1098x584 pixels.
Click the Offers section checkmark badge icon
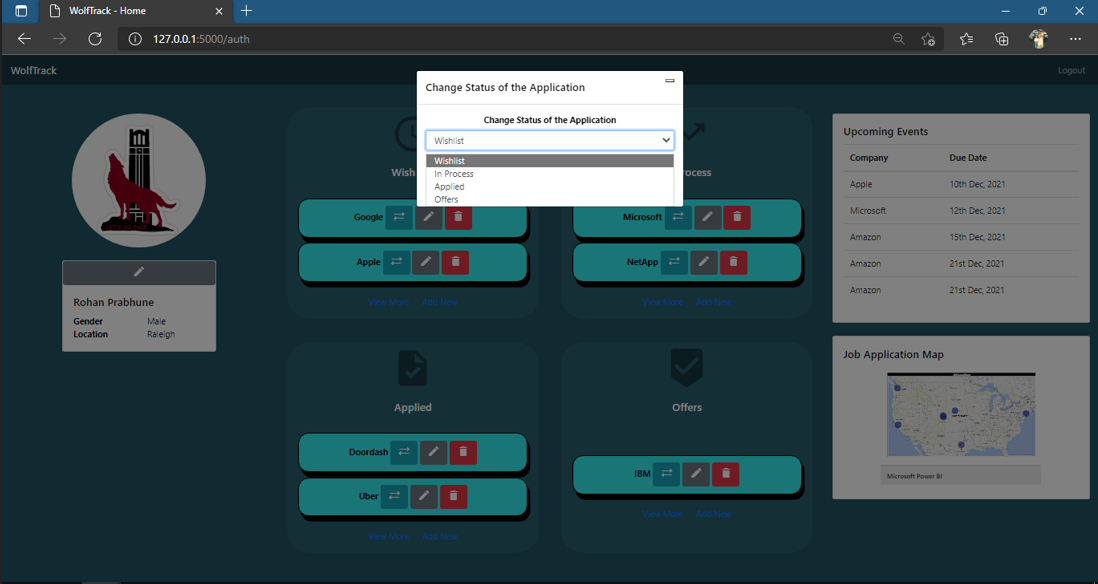pos(686,368)
